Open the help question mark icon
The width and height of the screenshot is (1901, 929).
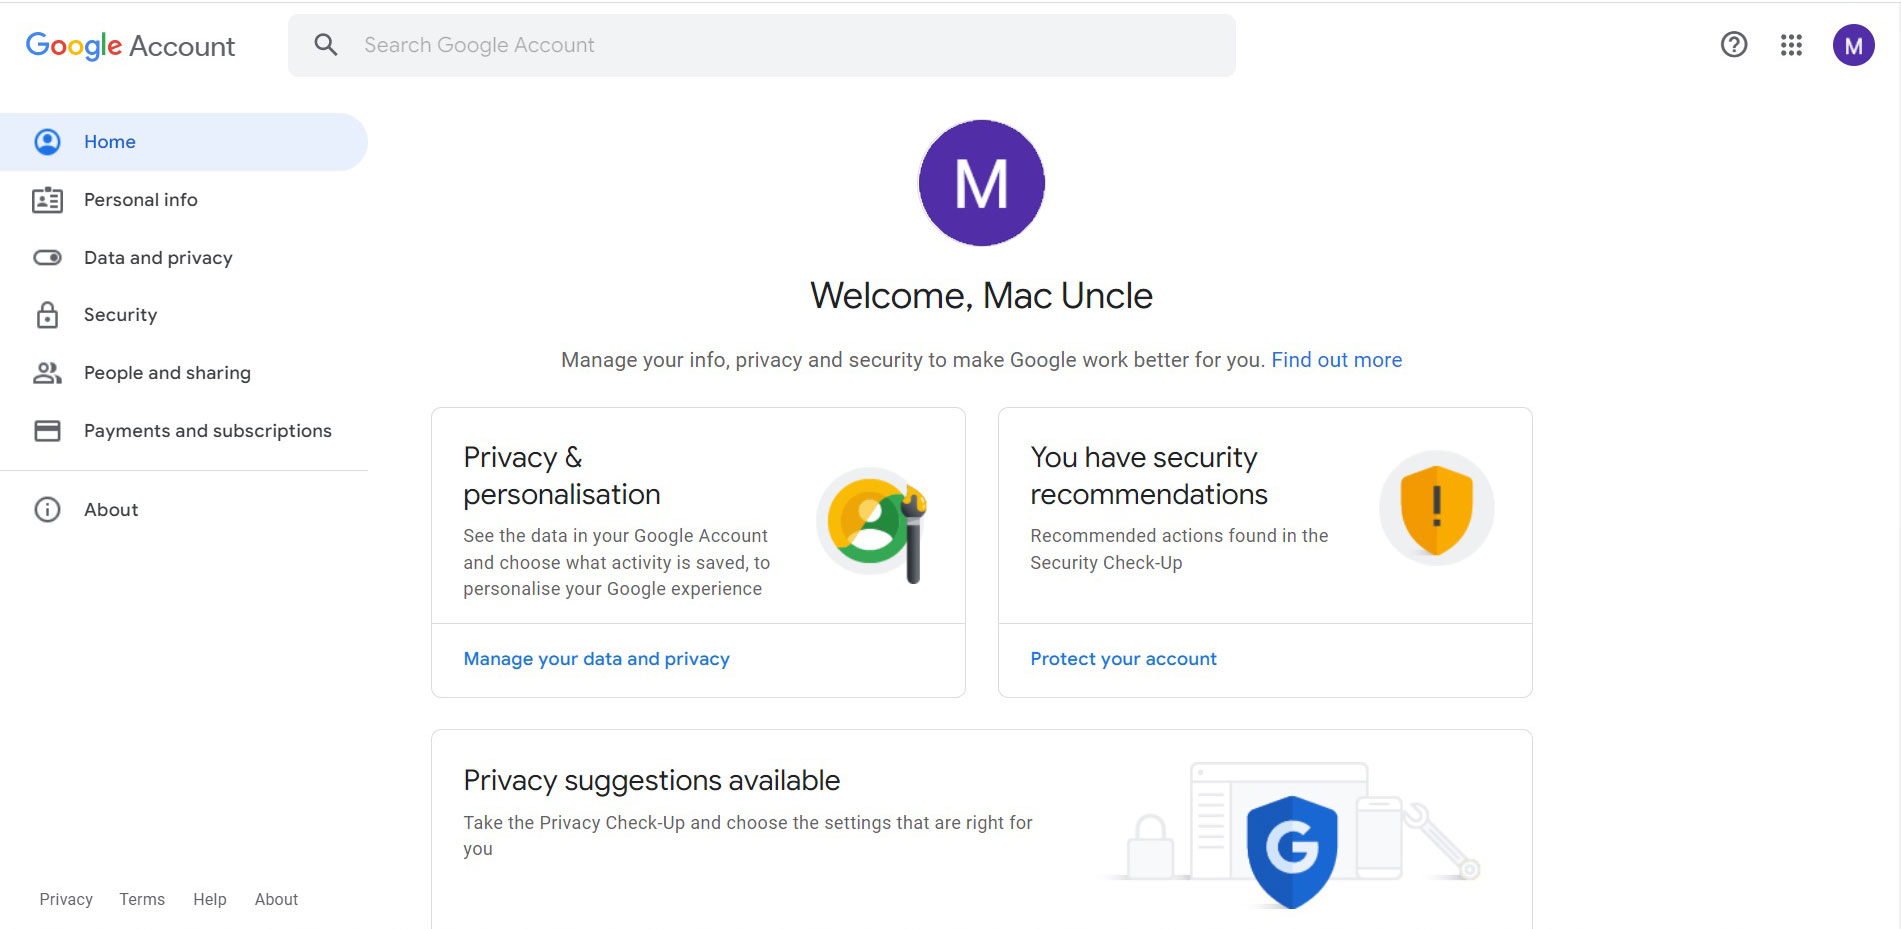coord(1733,45)
